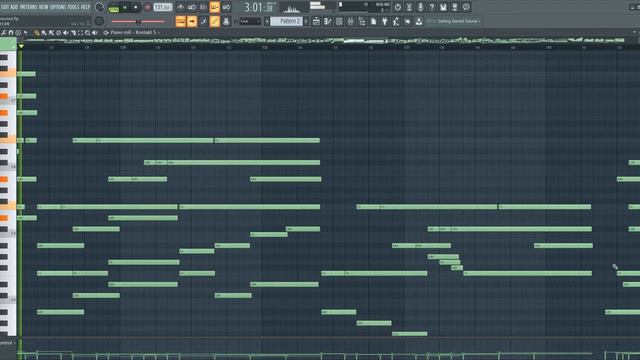This screenshot has height=360, width=640.
Task: Open the help question mark icon
Action: coord(431,7)
